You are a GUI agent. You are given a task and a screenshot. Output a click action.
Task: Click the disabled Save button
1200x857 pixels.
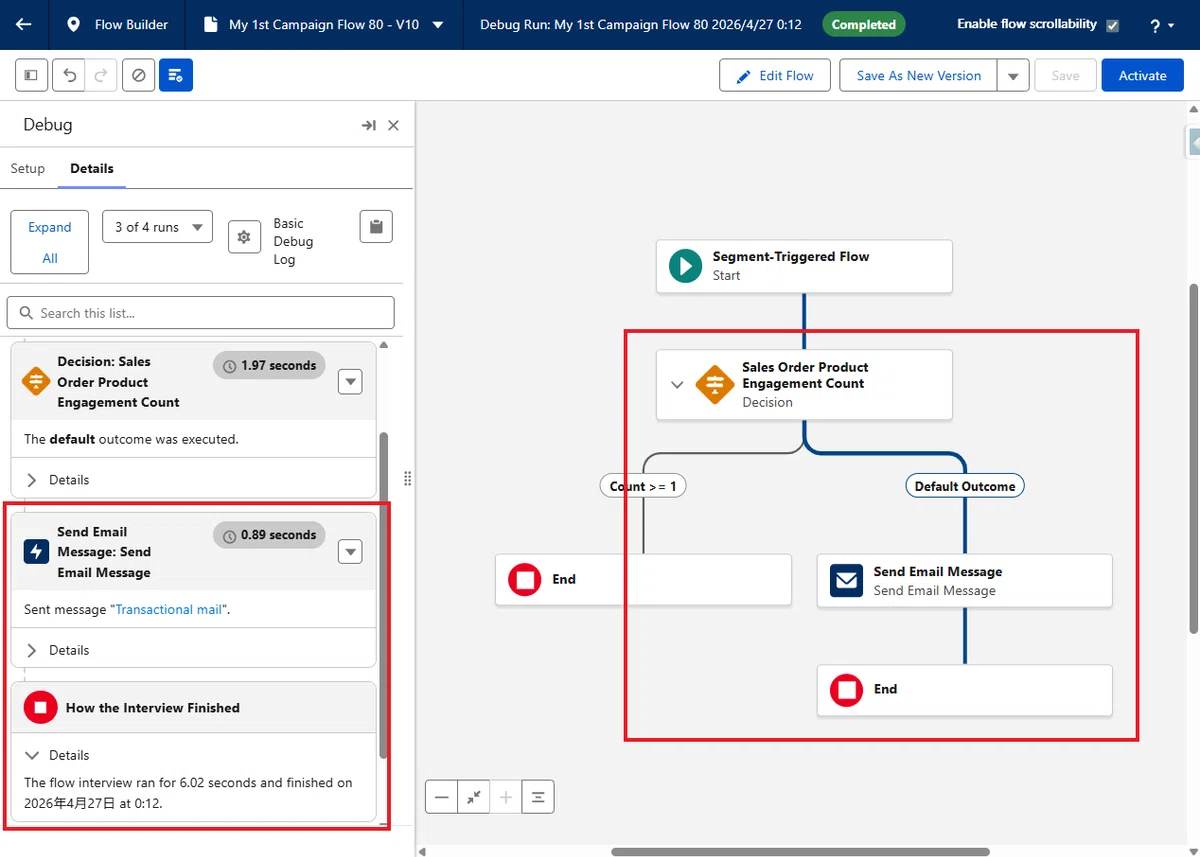coord(1065,75)
